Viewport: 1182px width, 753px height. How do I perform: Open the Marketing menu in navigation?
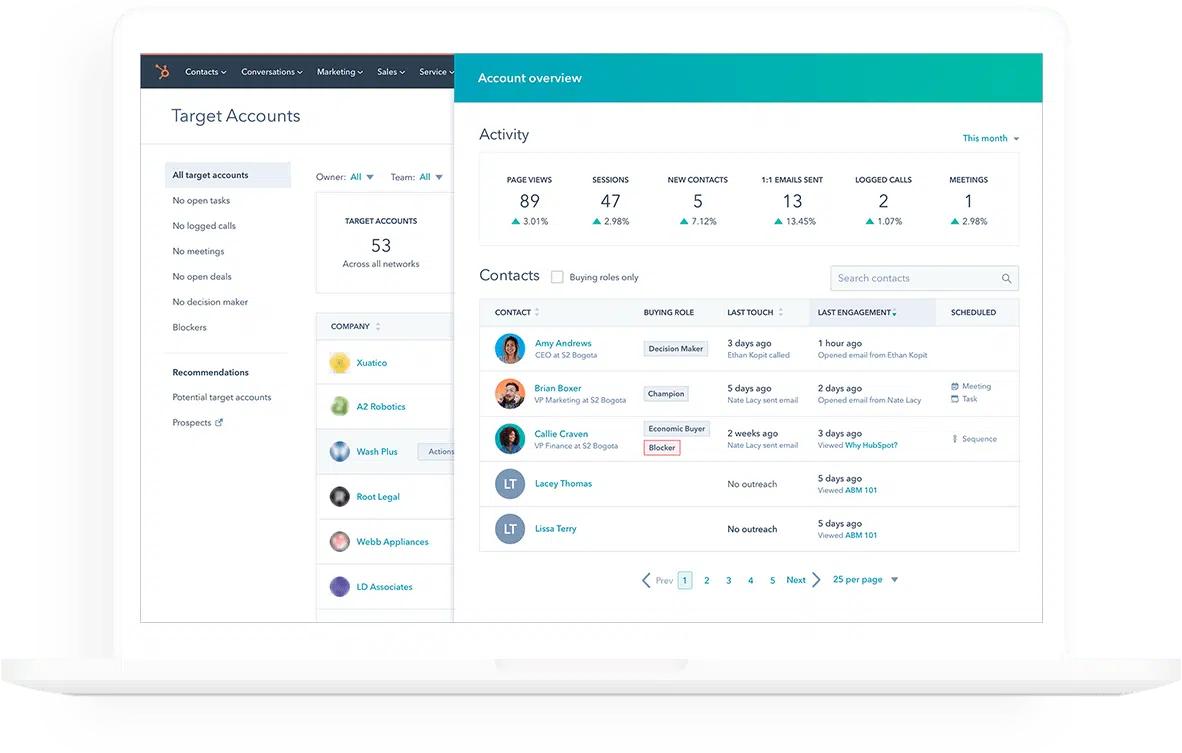[x=340, y=72]
